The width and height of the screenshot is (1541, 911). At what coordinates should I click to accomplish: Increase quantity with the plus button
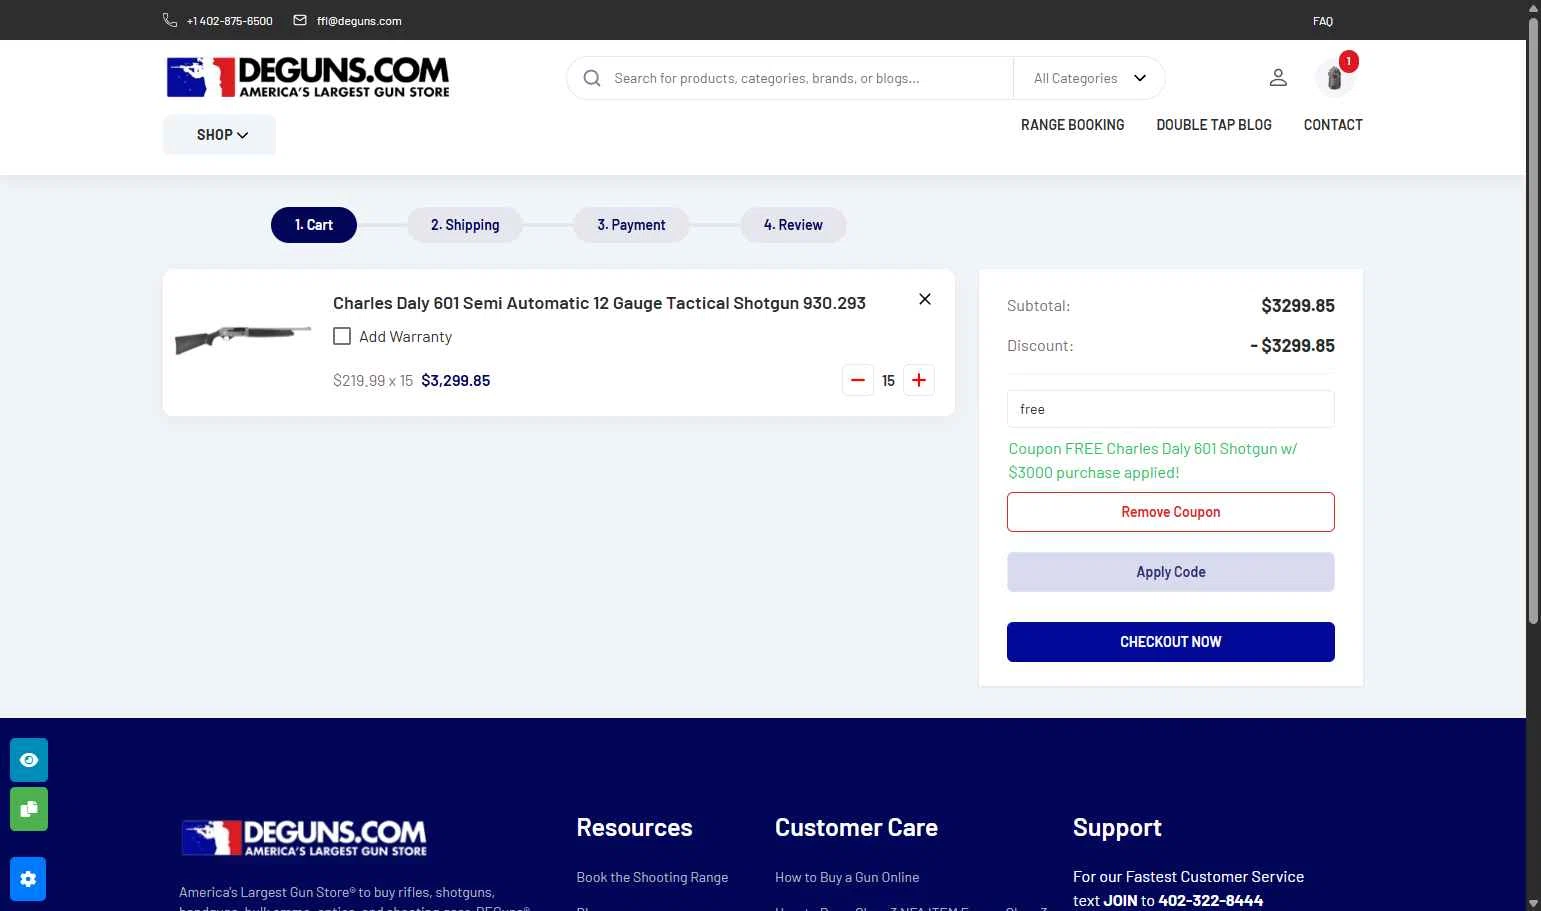(919, 380)
